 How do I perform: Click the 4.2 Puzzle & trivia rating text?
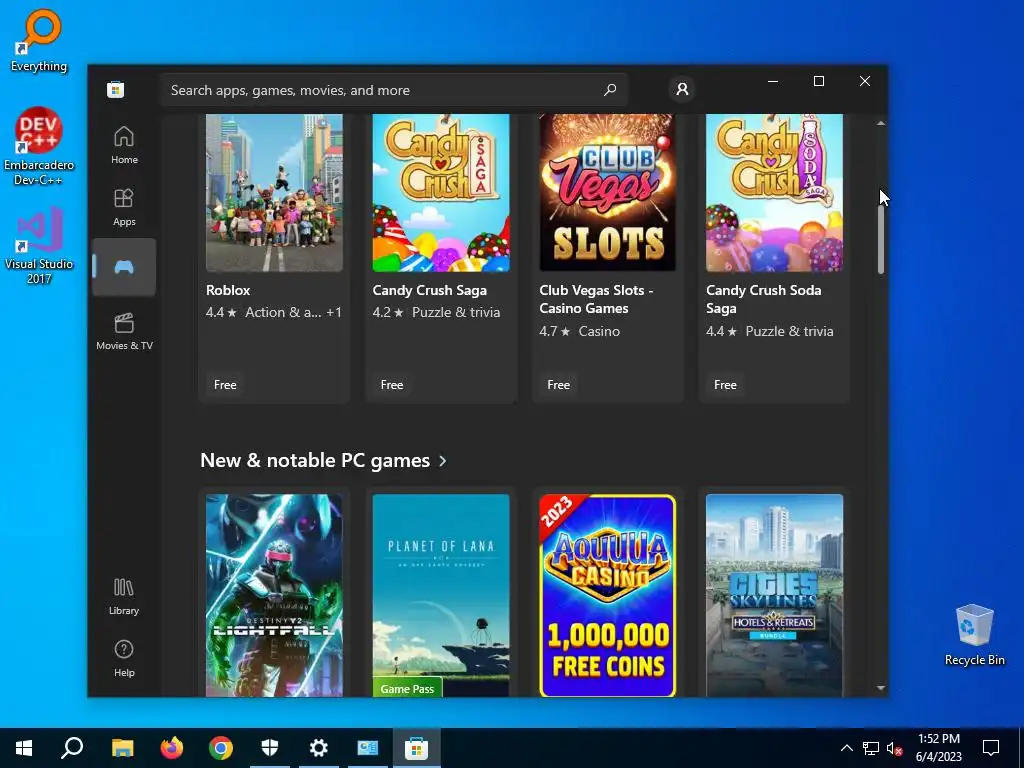pos(436,312)
